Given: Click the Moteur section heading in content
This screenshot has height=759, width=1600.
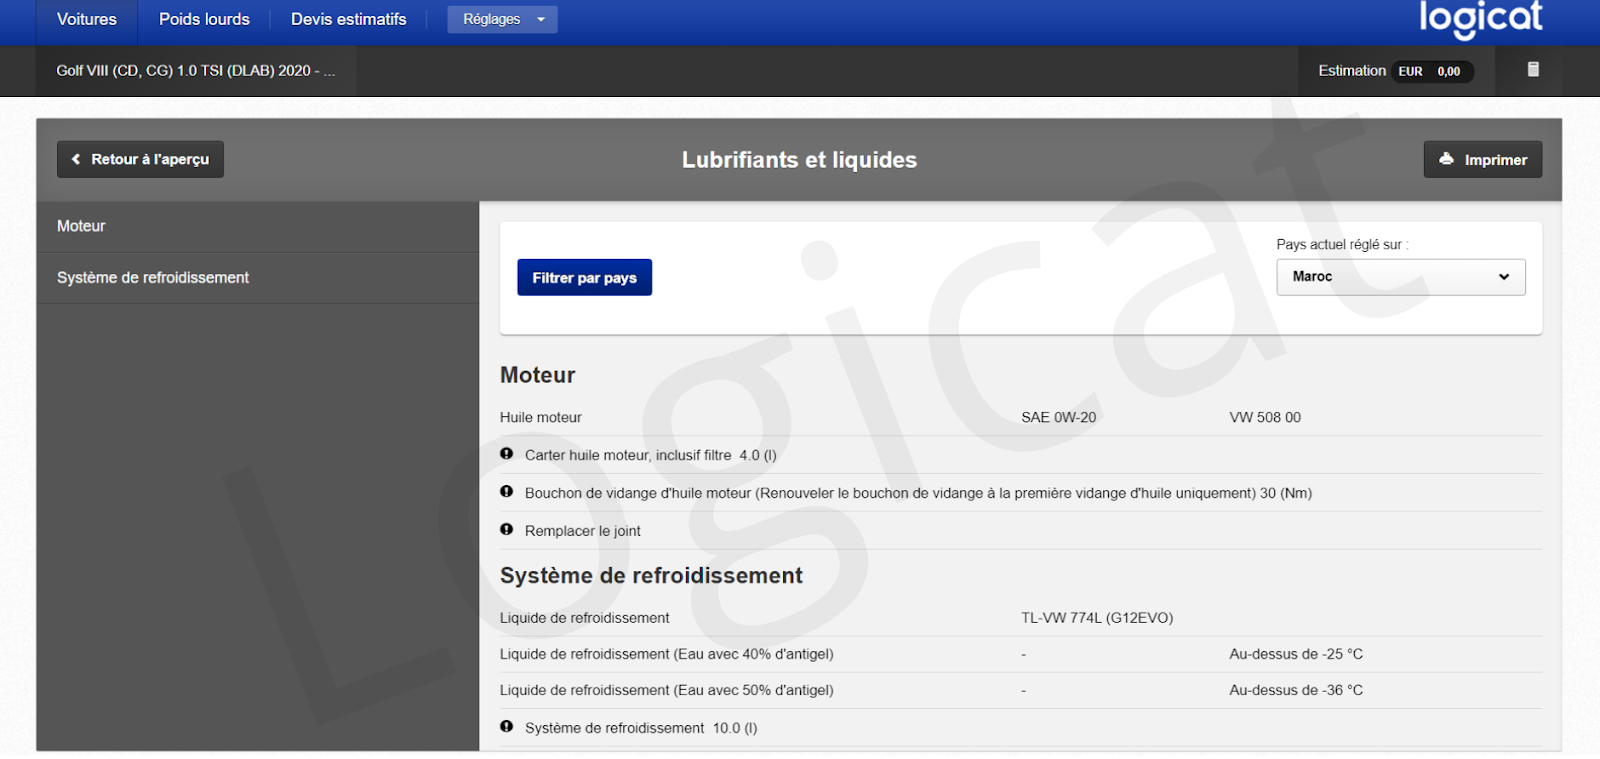Looking at the screenshot, I should click(538, 375).
